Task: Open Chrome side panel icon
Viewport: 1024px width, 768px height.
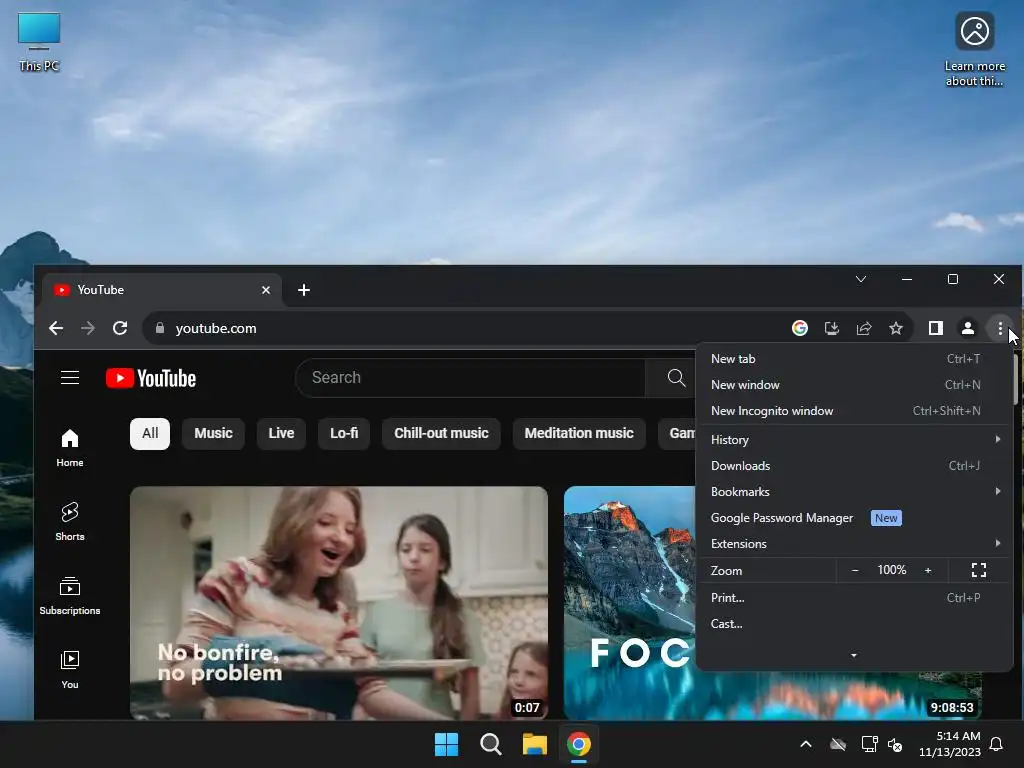Action: pyautogui.click(x=935, y=328)
